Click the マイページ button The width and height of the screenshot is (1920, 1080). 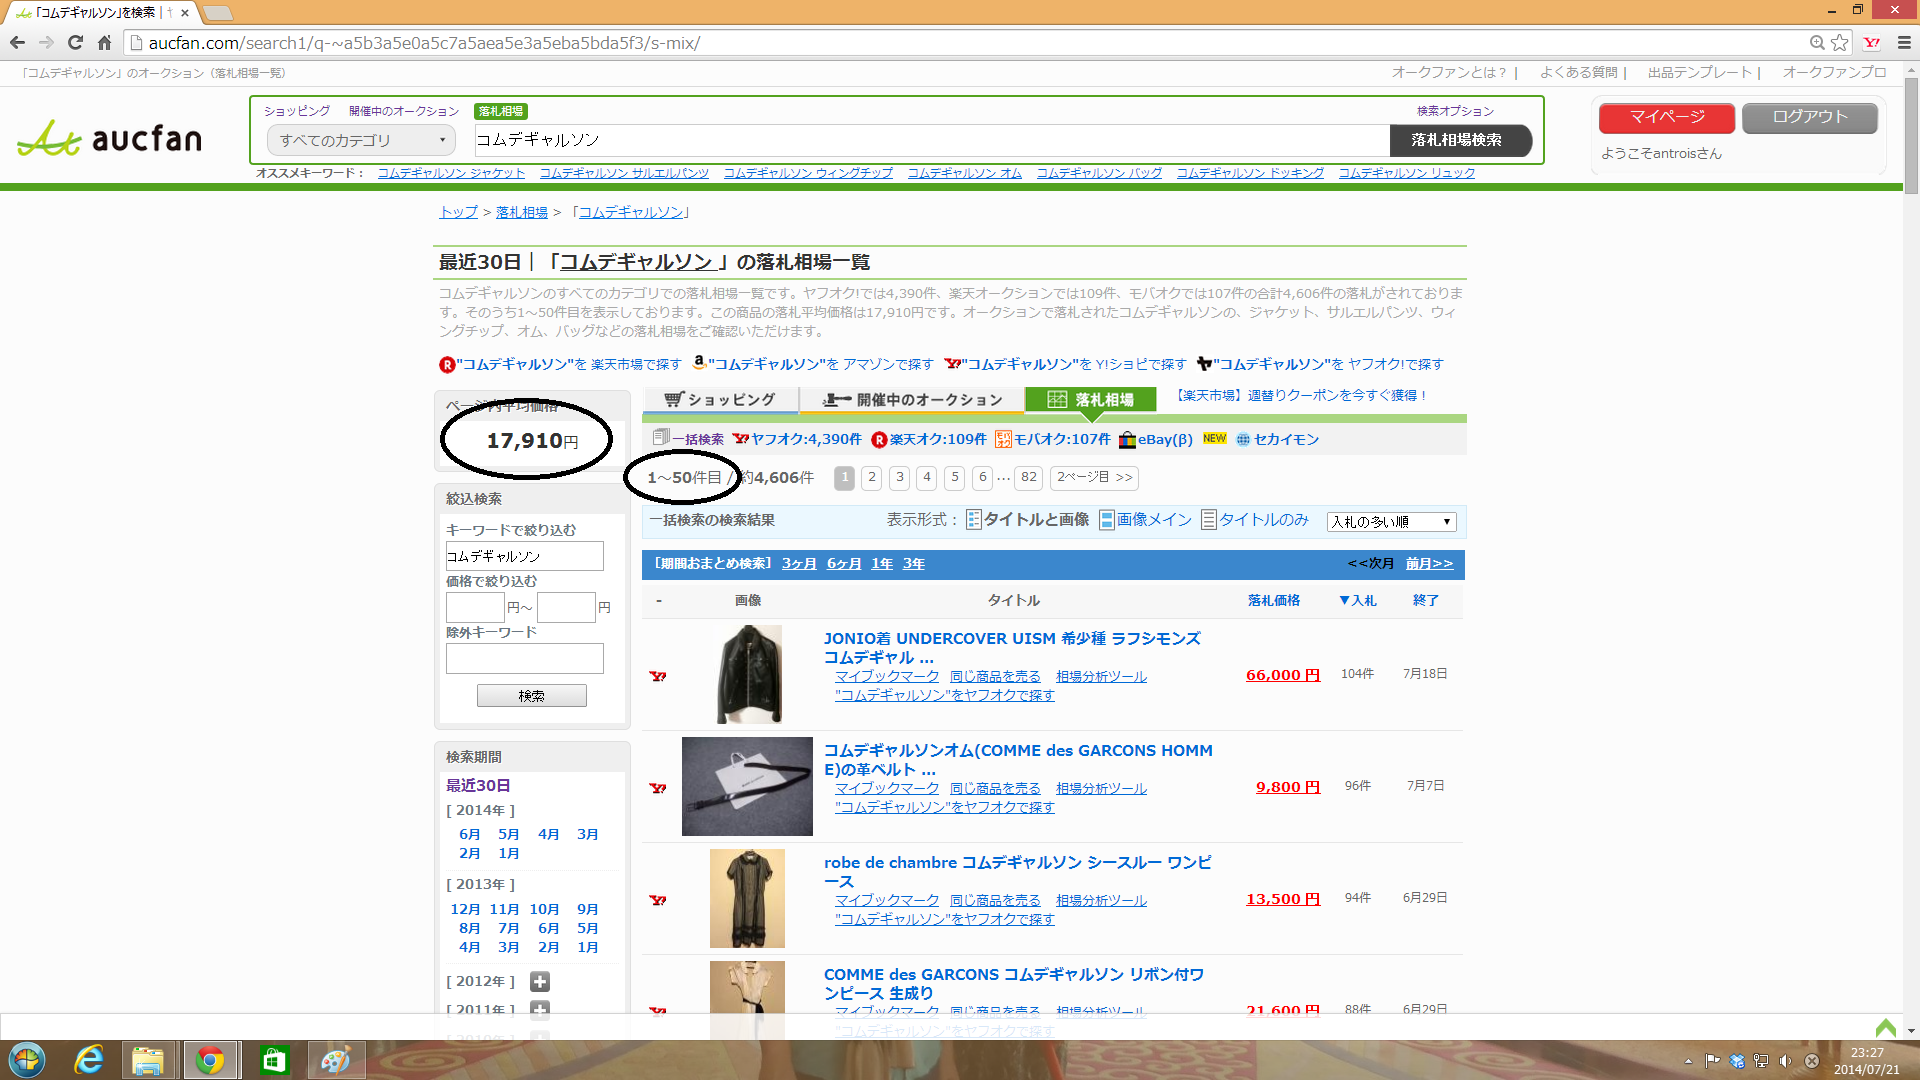(1667, 117)
